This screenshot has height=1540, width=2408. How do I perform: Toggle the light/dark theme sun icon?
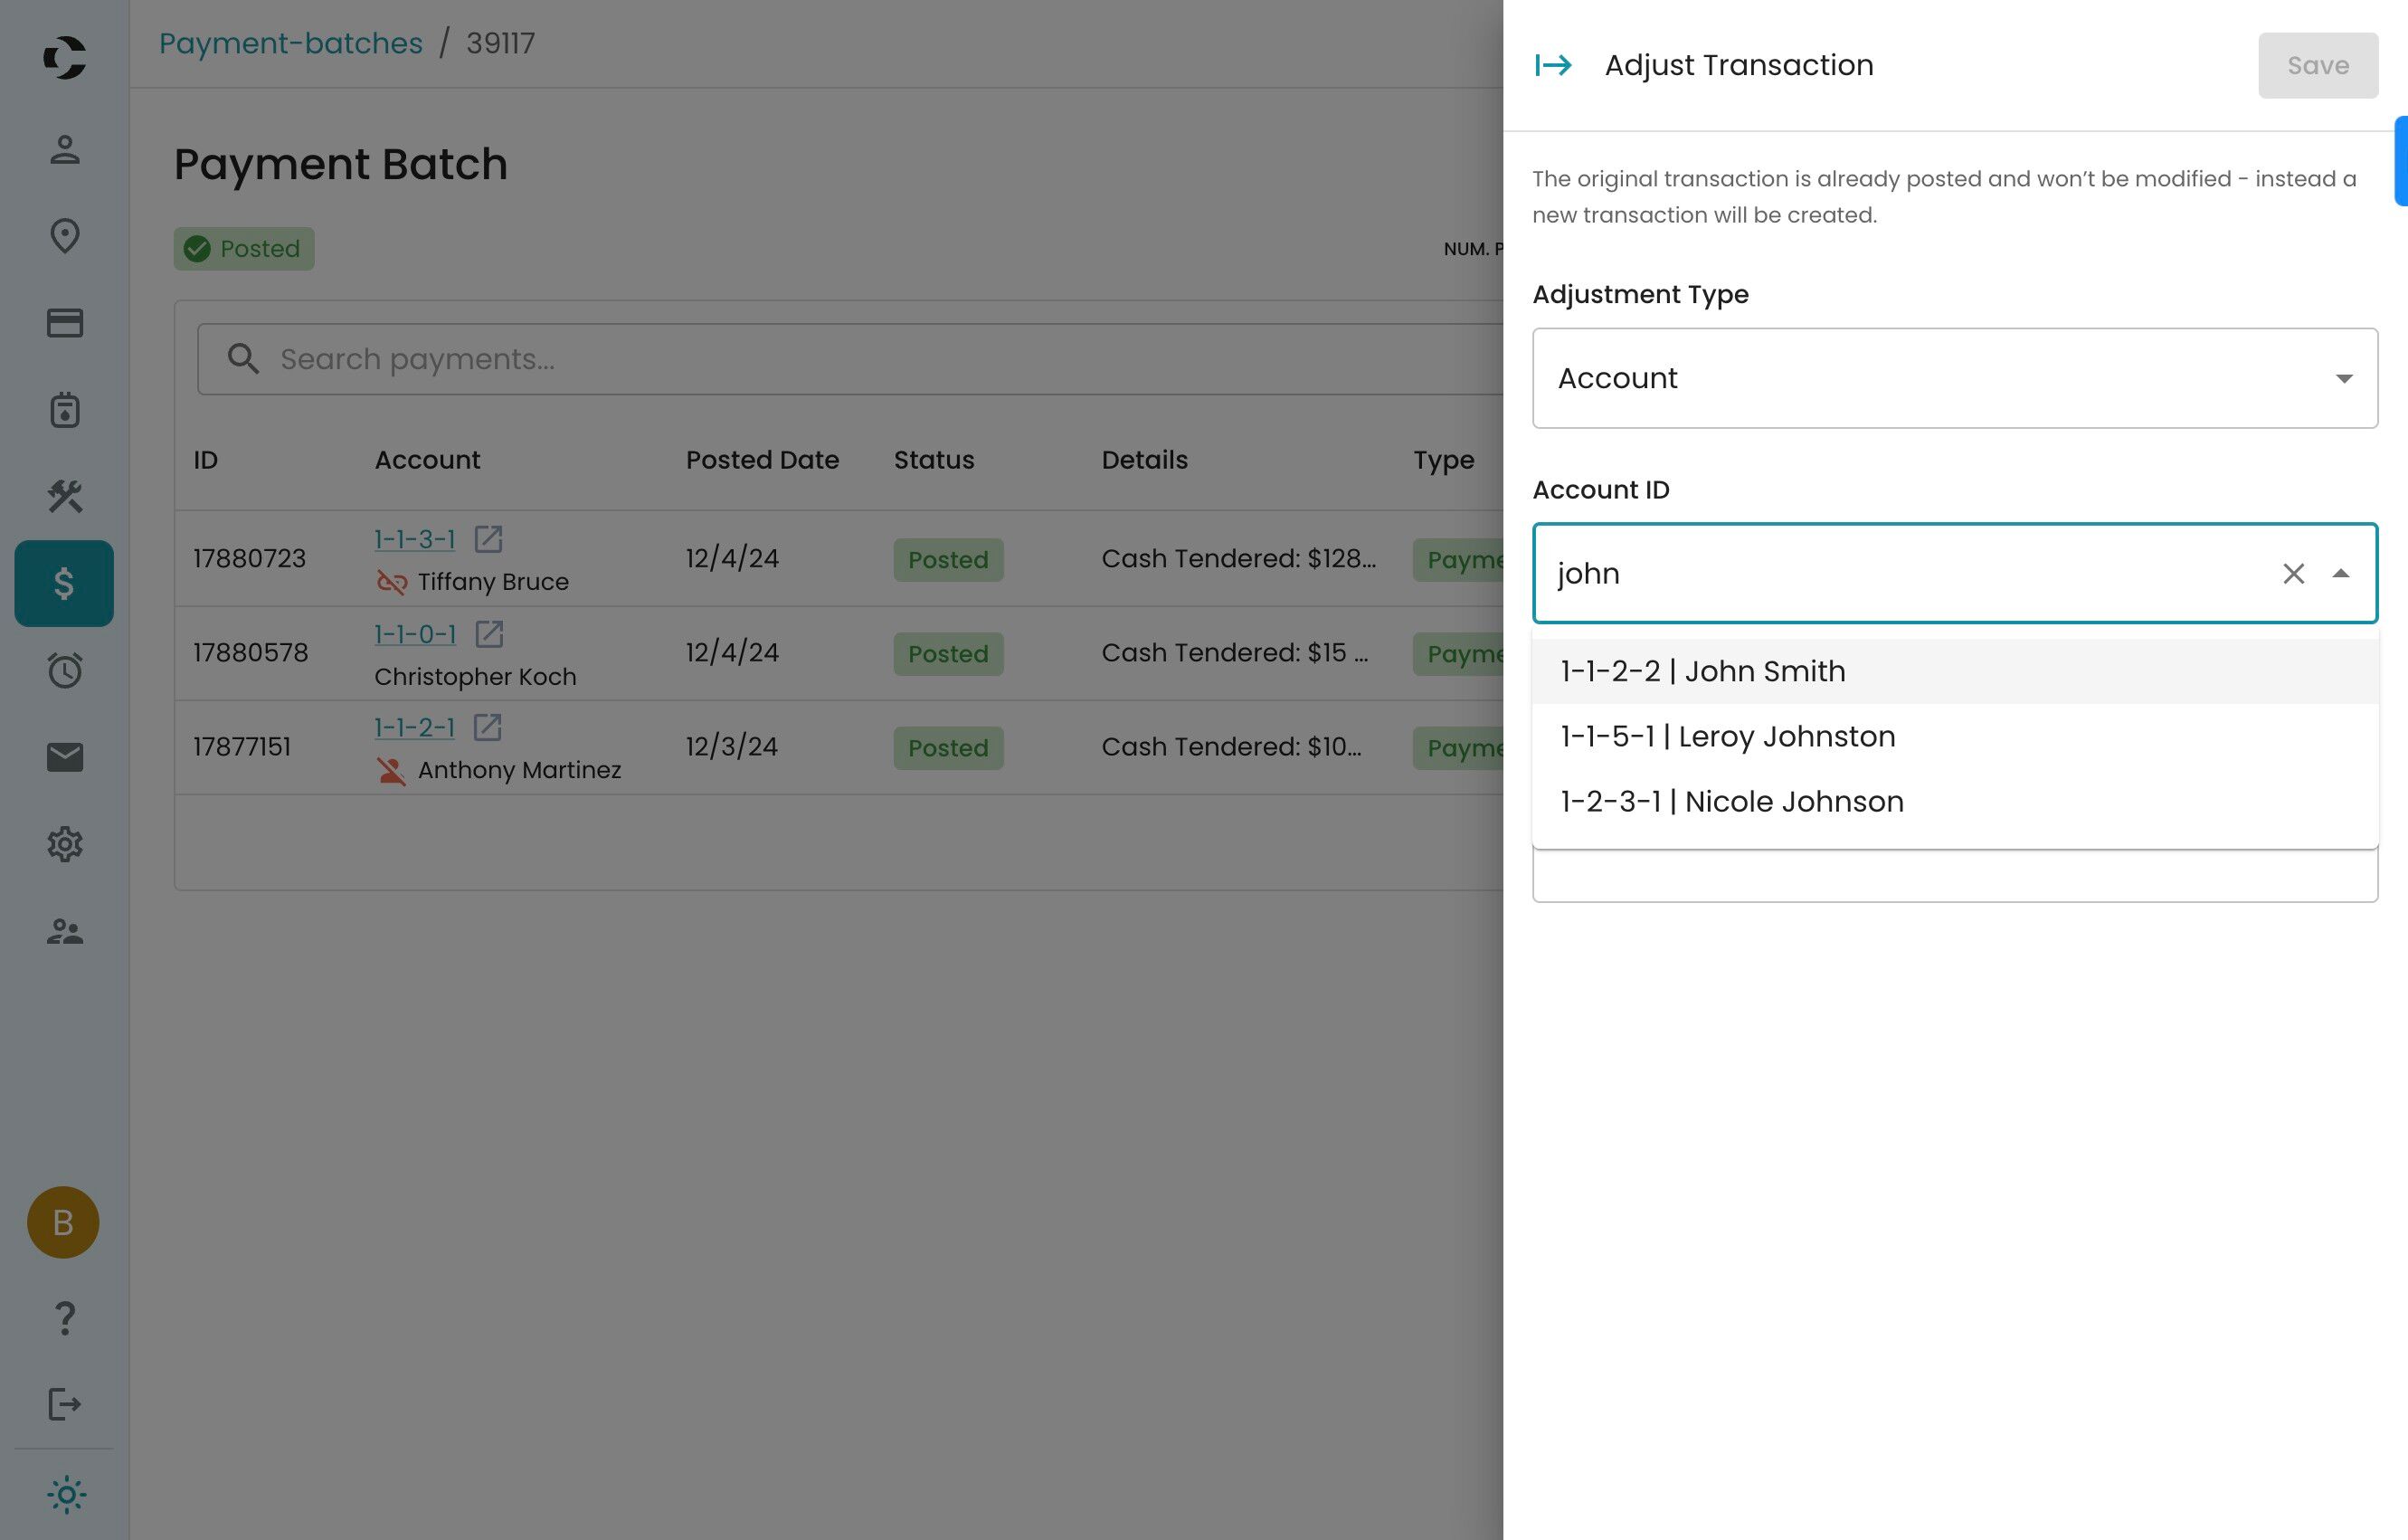point(66,1495)
